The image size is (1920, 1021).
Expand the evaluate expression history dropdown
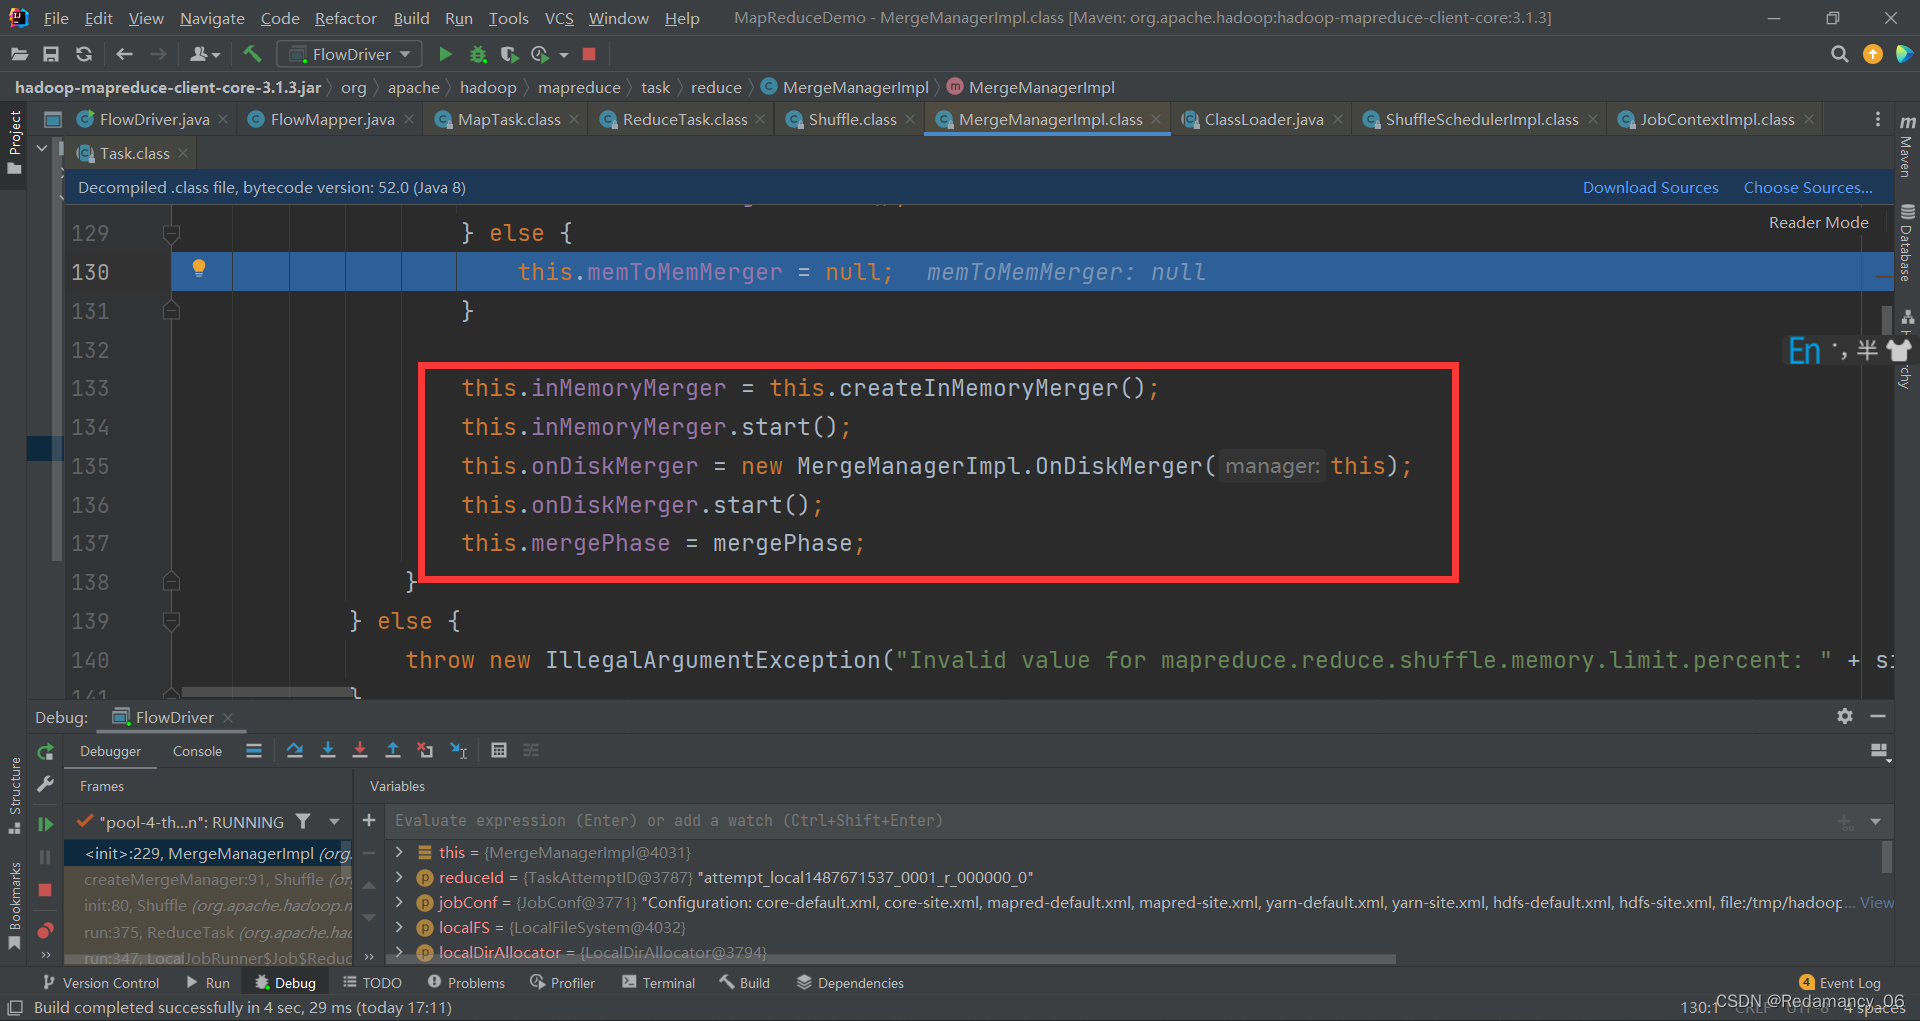pos(1876,821)
